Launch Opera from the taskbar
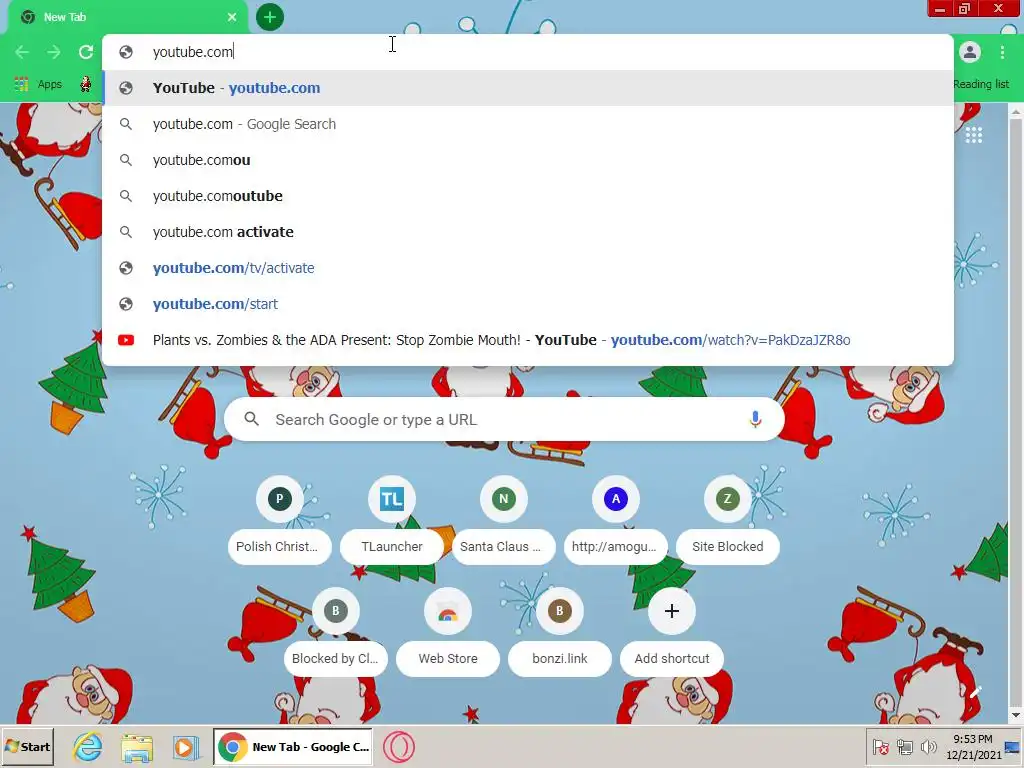The width and height of the screenshot is (1024, 768). tap(398, 746)
